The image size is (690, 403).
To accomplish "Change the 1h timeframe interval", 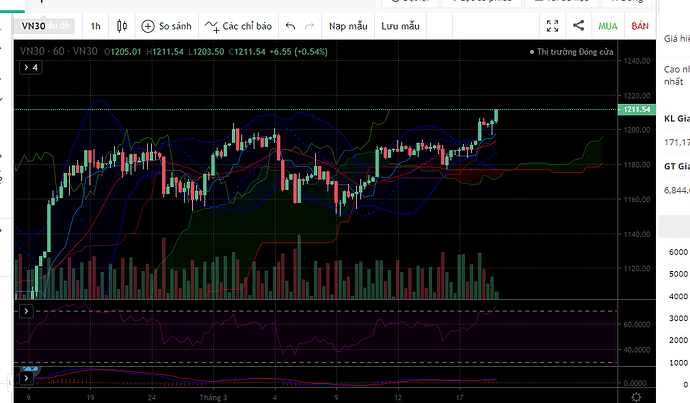I will [x=95, y=26].
